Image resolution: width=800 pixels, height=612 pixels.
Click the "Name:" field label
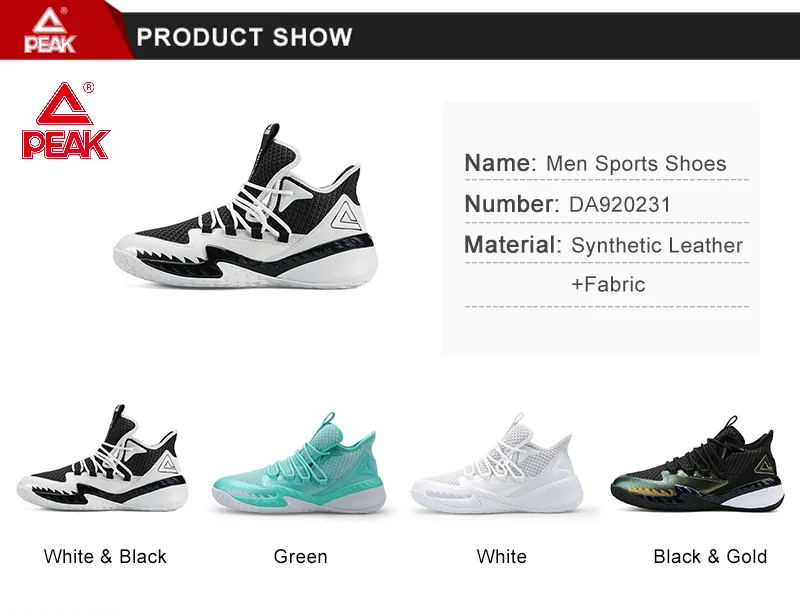(501, 163)
